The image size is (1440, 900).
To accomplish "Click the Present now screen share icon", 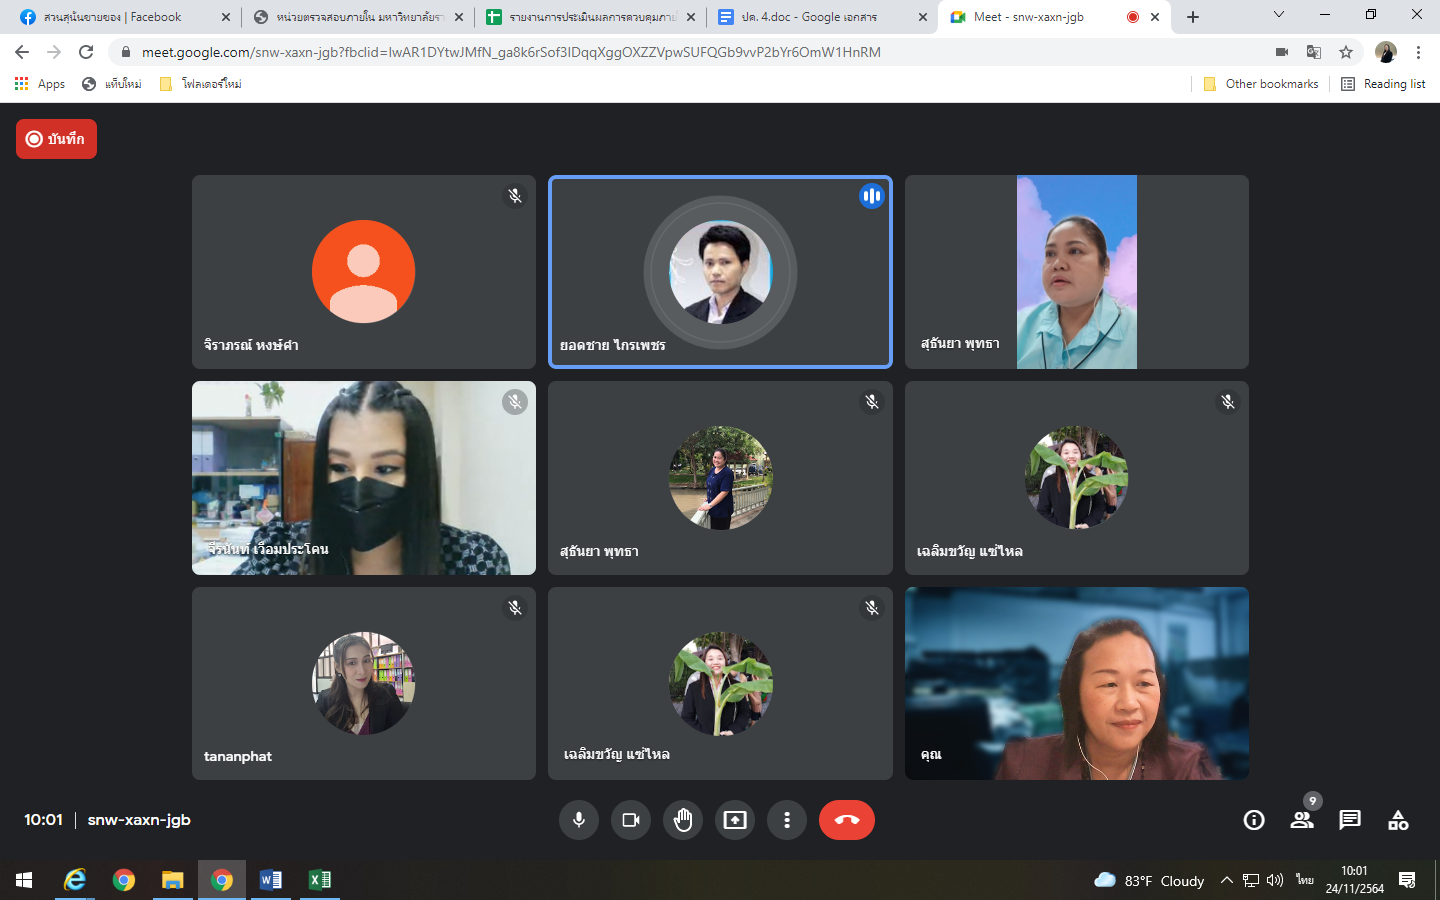I will coord(735,820).
